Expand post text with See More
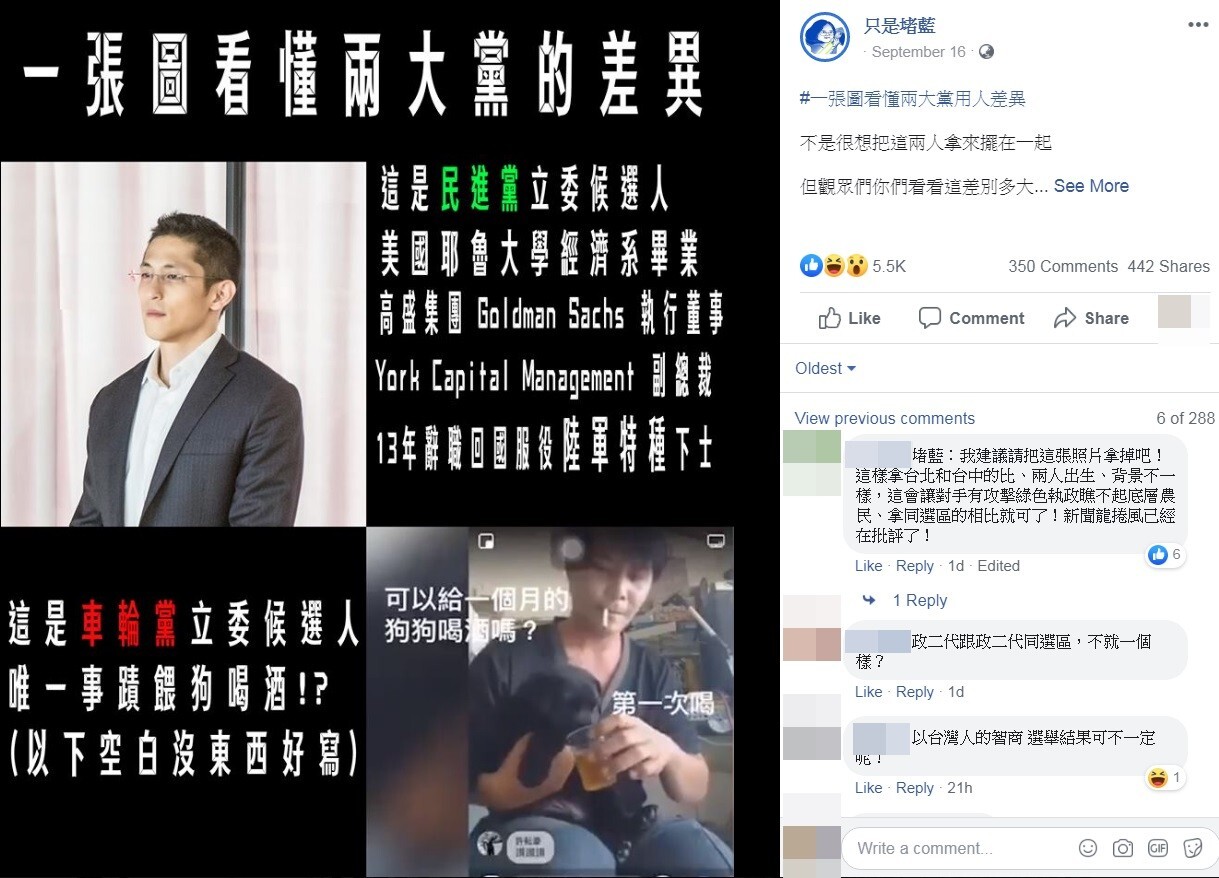Image resolution: width=1219 pixels, height=878 pixels. click(x=1091, y=186)
